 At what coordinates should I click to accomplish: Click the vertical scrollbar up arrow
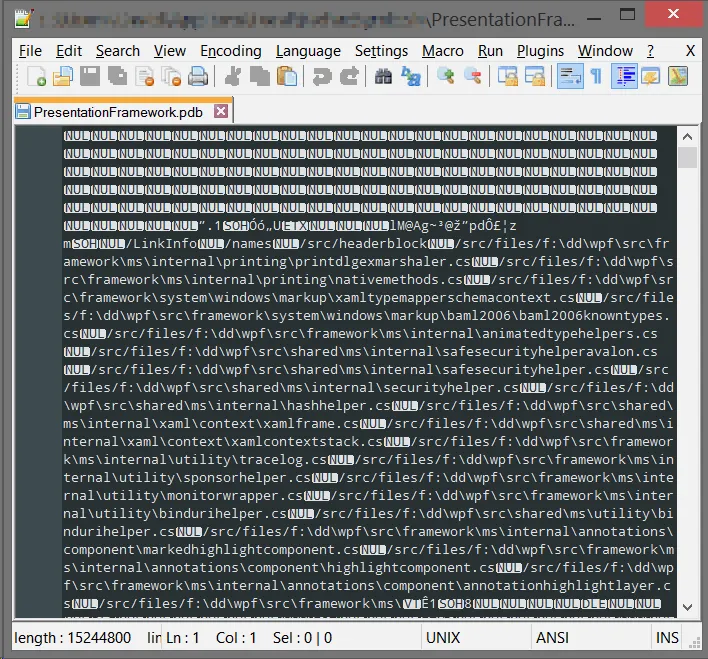[687, 136]
